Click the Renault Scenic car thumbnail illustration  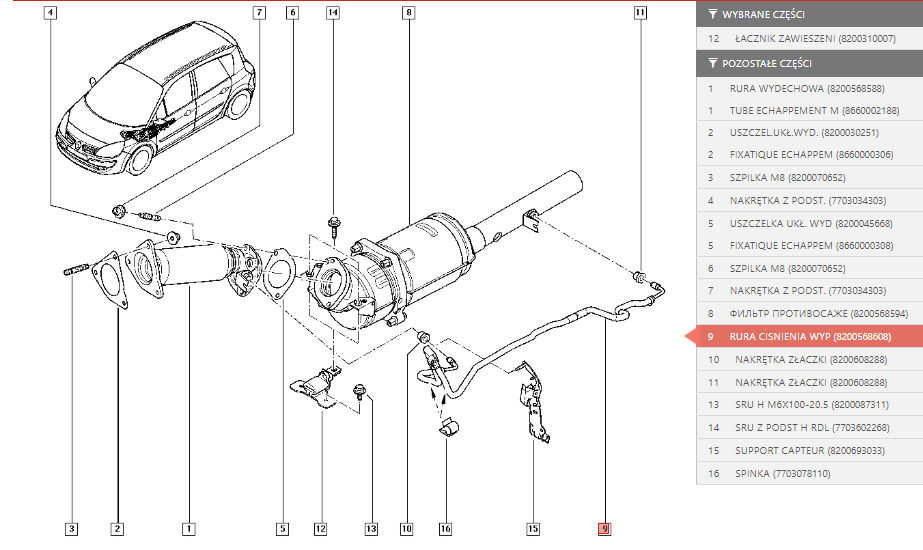point(156,99)
